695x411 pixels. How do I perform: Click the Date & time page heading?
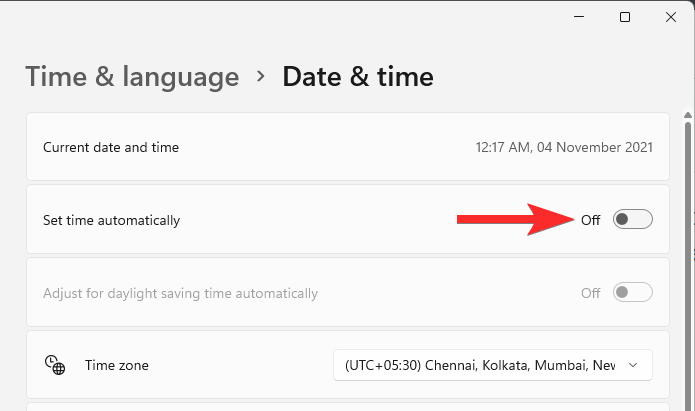point(358,77)
